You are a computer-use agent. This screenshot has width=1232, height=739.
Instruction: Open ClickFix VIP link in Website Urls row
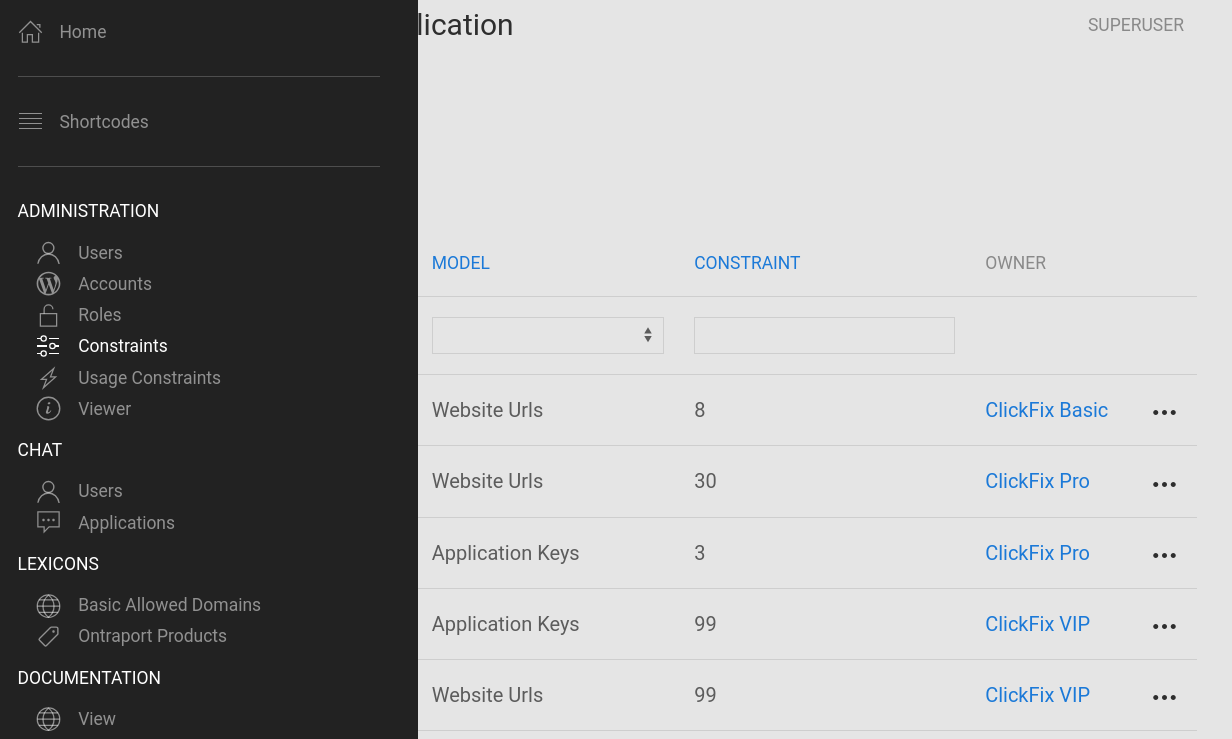(1037, 695)
